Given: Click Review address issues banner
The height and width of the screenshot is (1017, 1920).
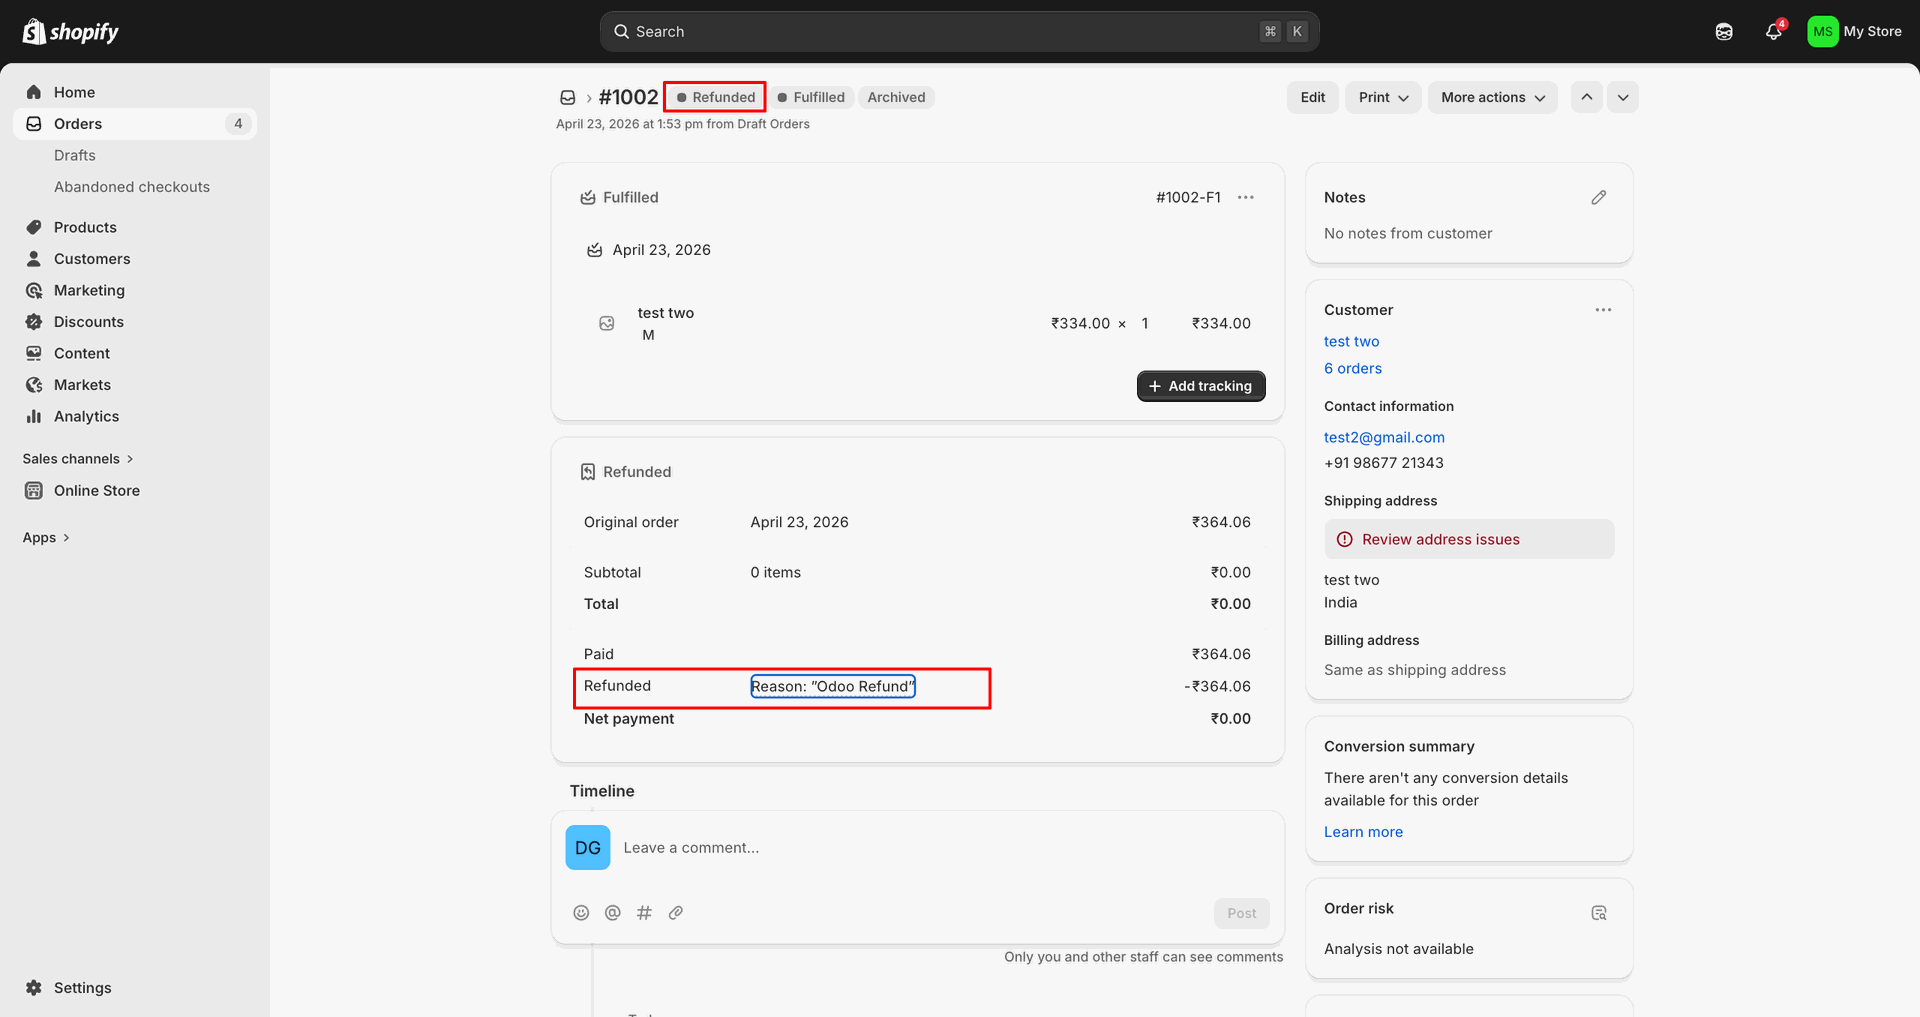Looking at the screenshot, I should click(x=1469, y=539).
